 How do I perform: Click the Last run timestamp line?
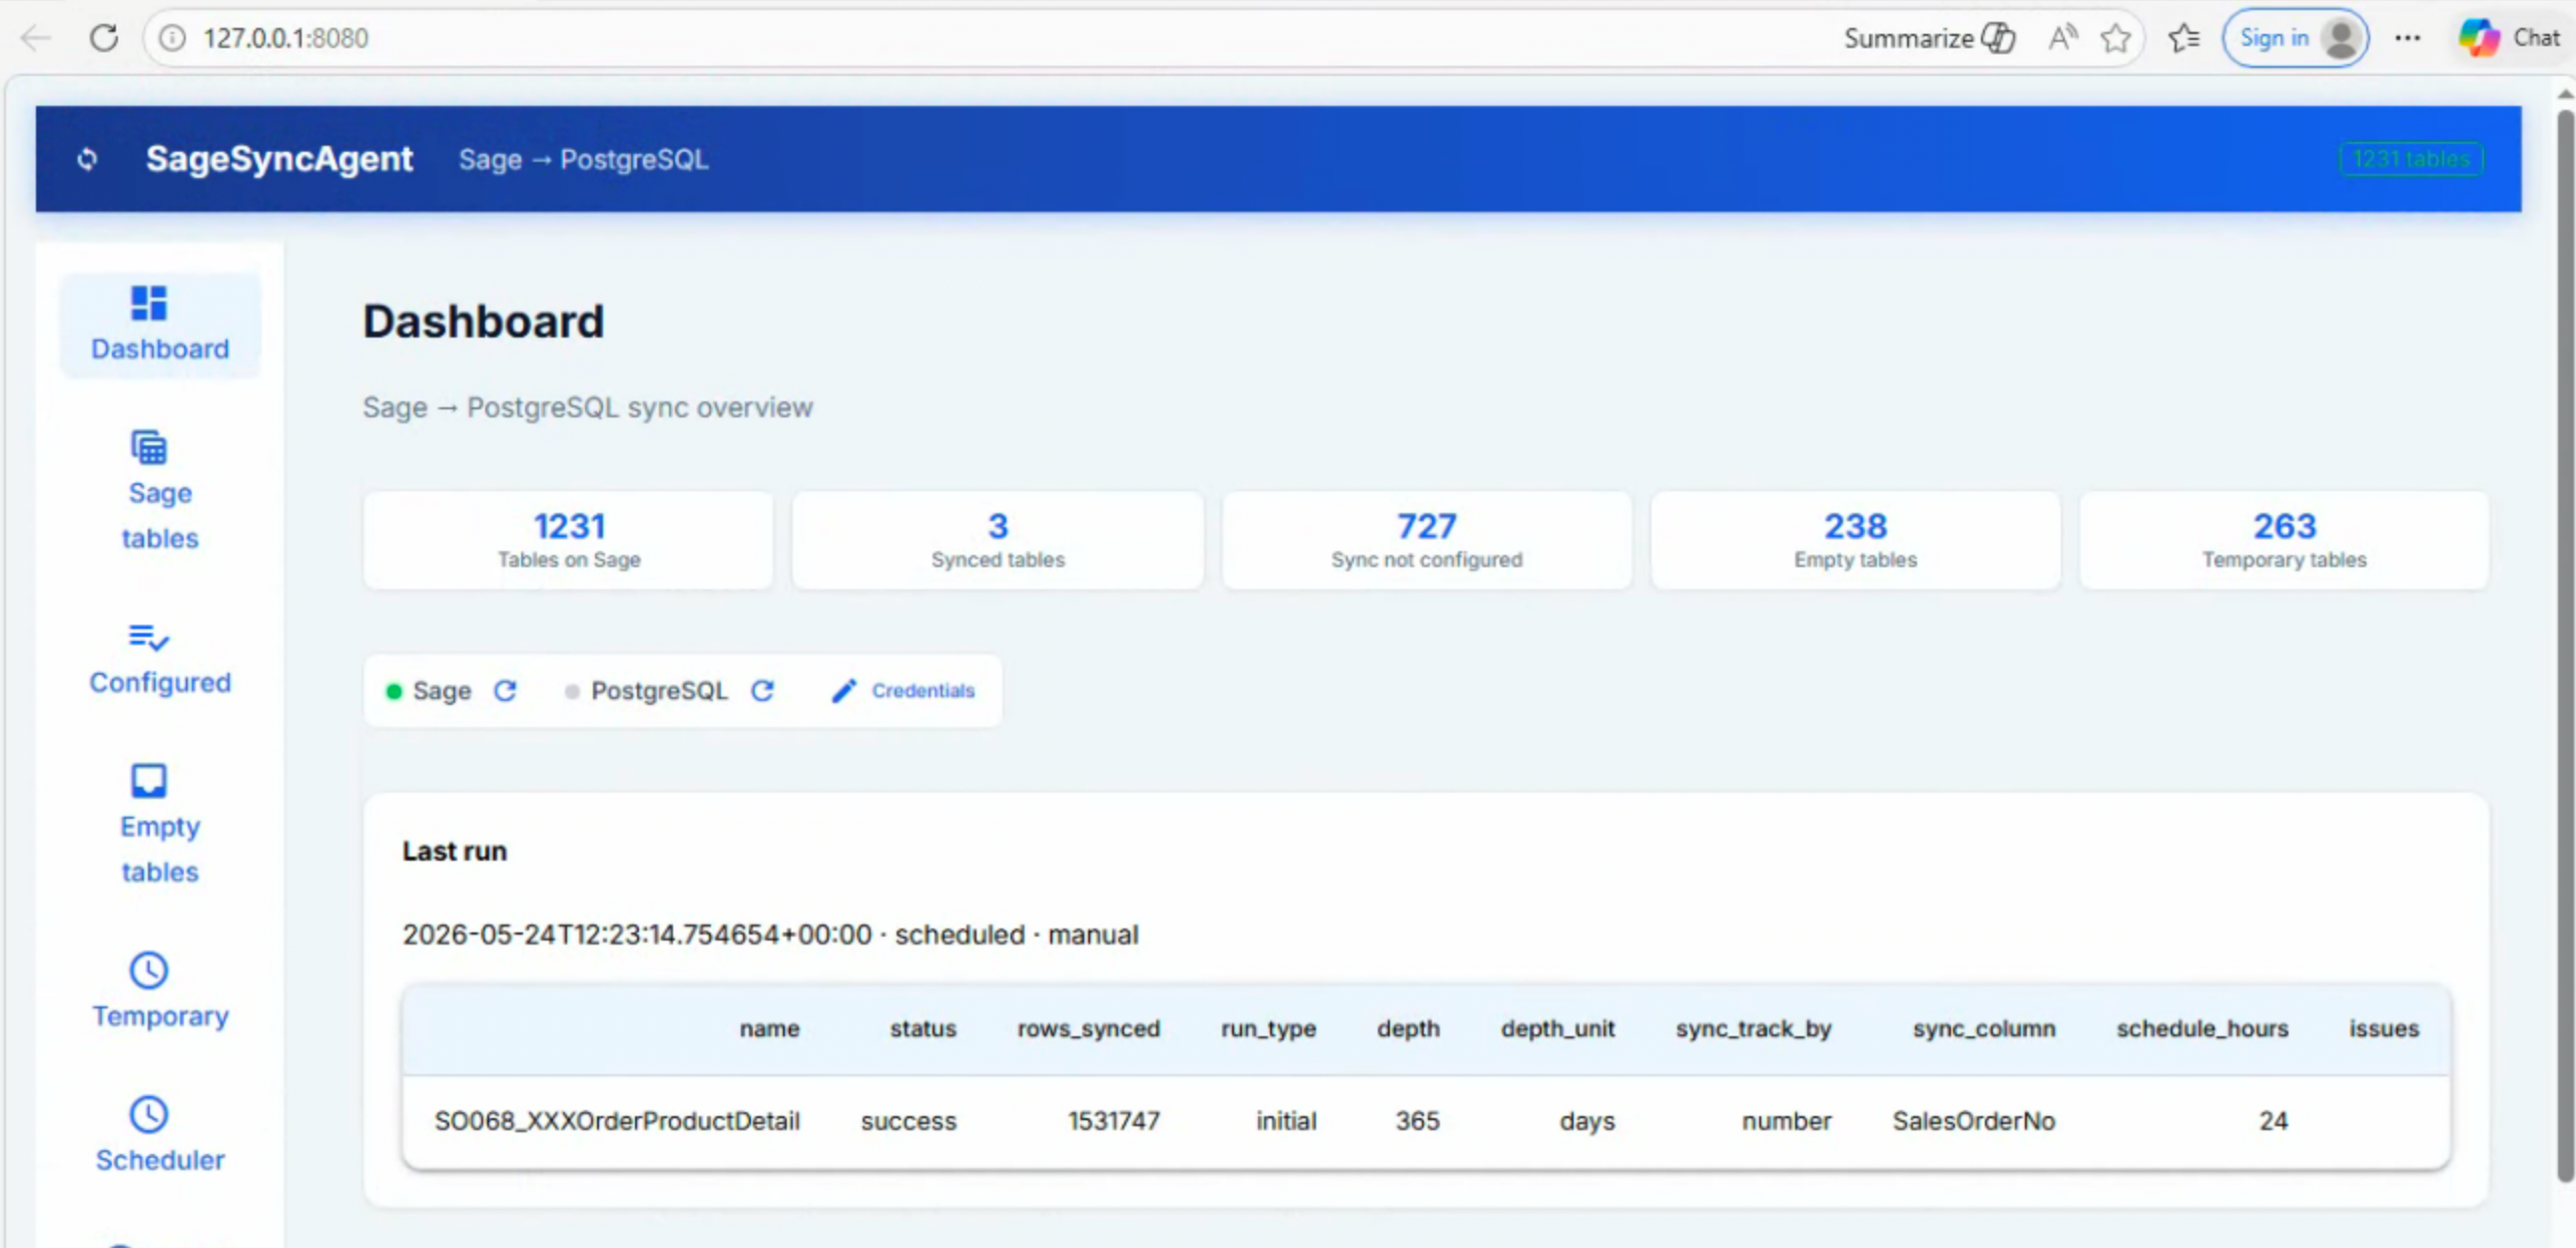point(770,934)
